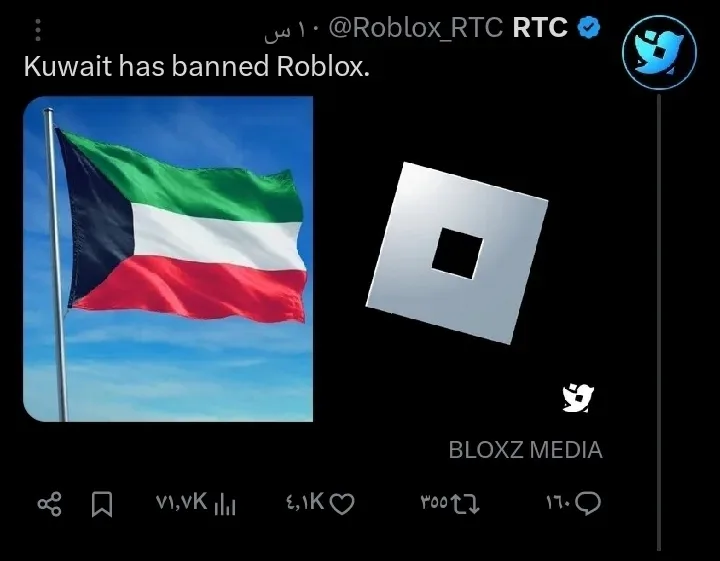Image resolution: width=720 pixels, height=561 pixels.
Task: Click the BLOXZ MEDIA caption text
Action: pyautogui.click(x=525, y=450)
